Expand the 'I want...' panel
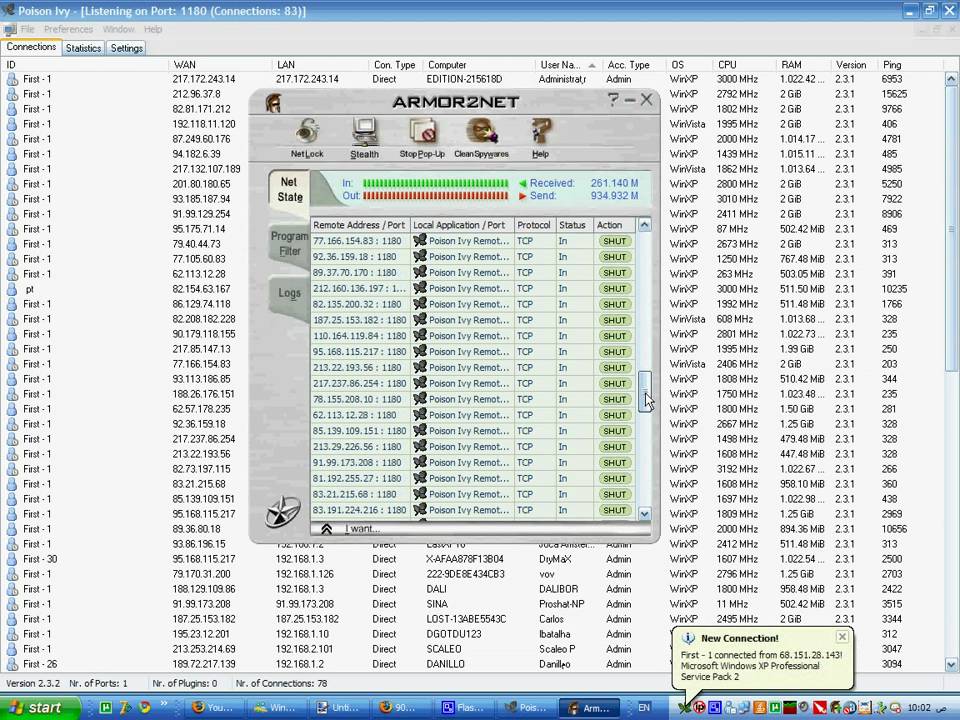 pyautogui.click(x=327, y=529)
